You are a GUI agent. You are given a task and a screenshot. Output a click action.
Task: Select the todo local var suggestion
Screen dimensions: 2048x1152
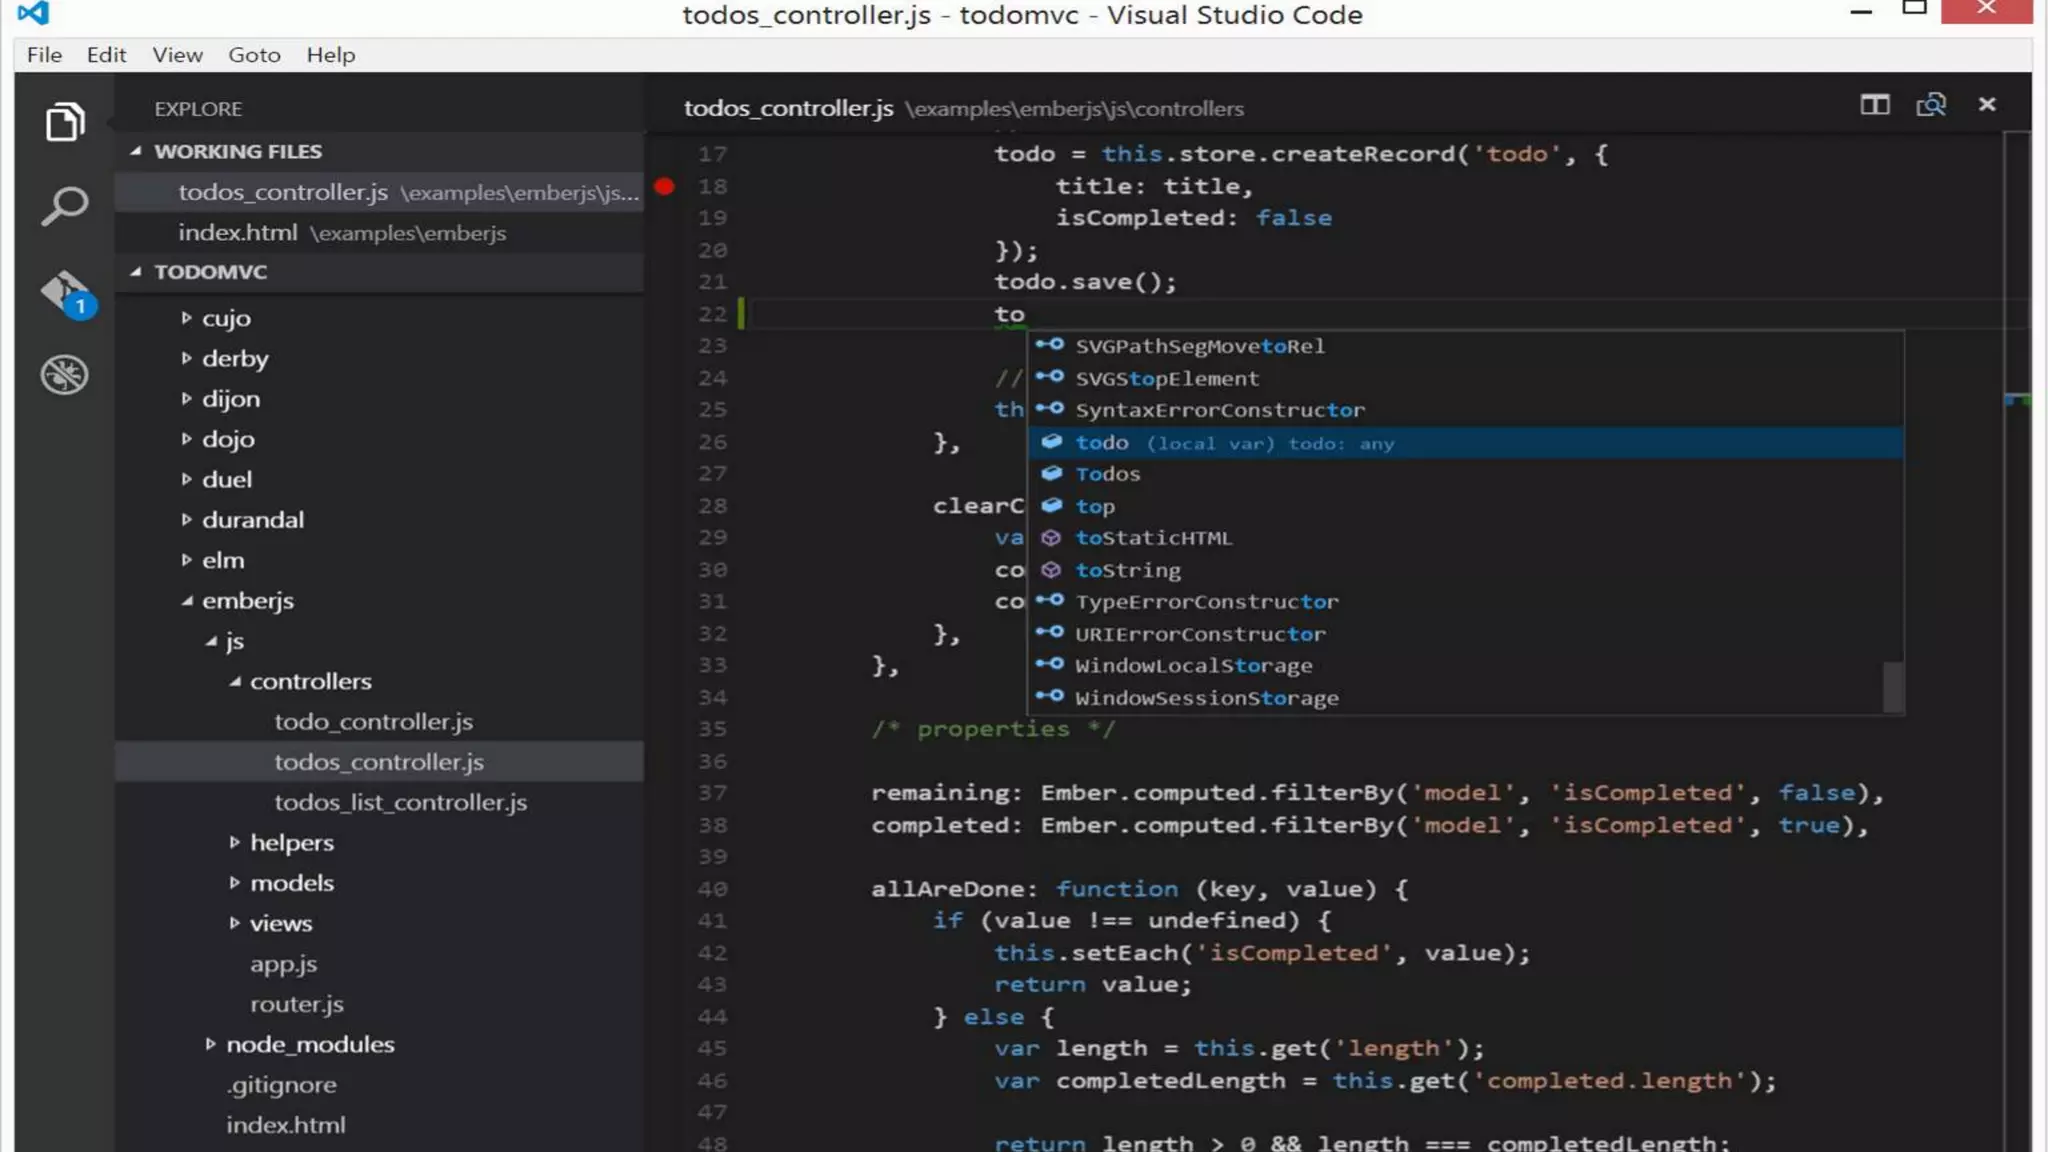pyautogui.click(x=1465, y=443)
